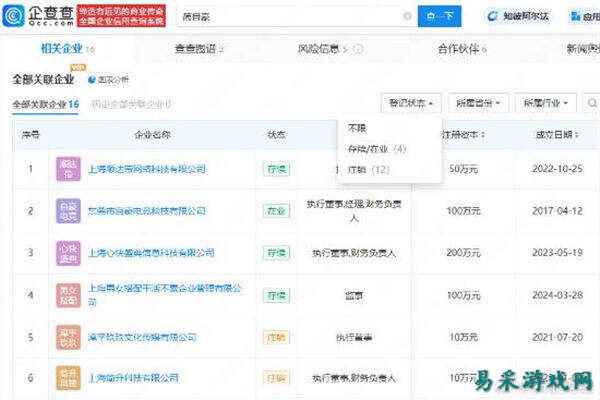Select the greyed historical associated companies sub-tab

click(x=131, y=104)
